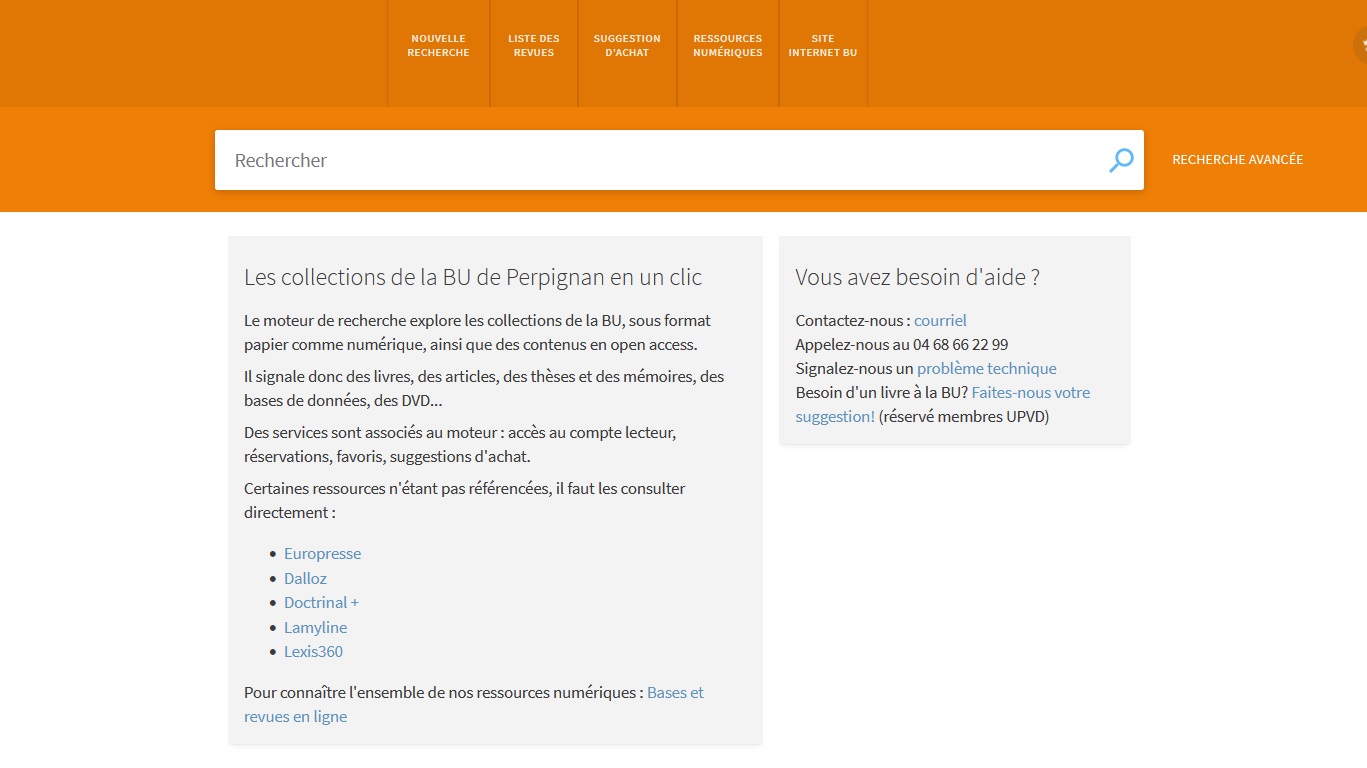This screenshot has width=1367, height=768.
Task: Report an issue via problème technique link
Action: pyautogui.click(x=986, y=369)
